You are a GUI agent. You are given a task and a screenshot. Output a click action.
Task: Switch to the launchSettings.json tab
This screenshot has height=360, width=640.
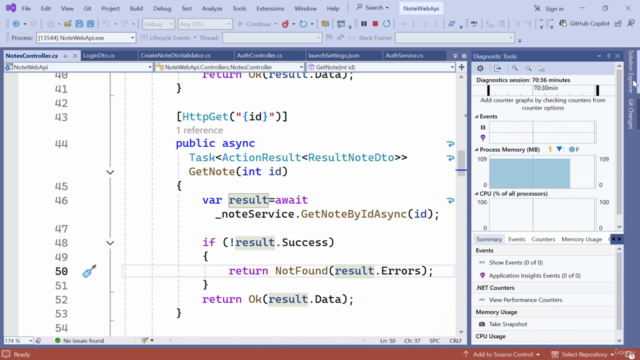click(x=334, y=56)
